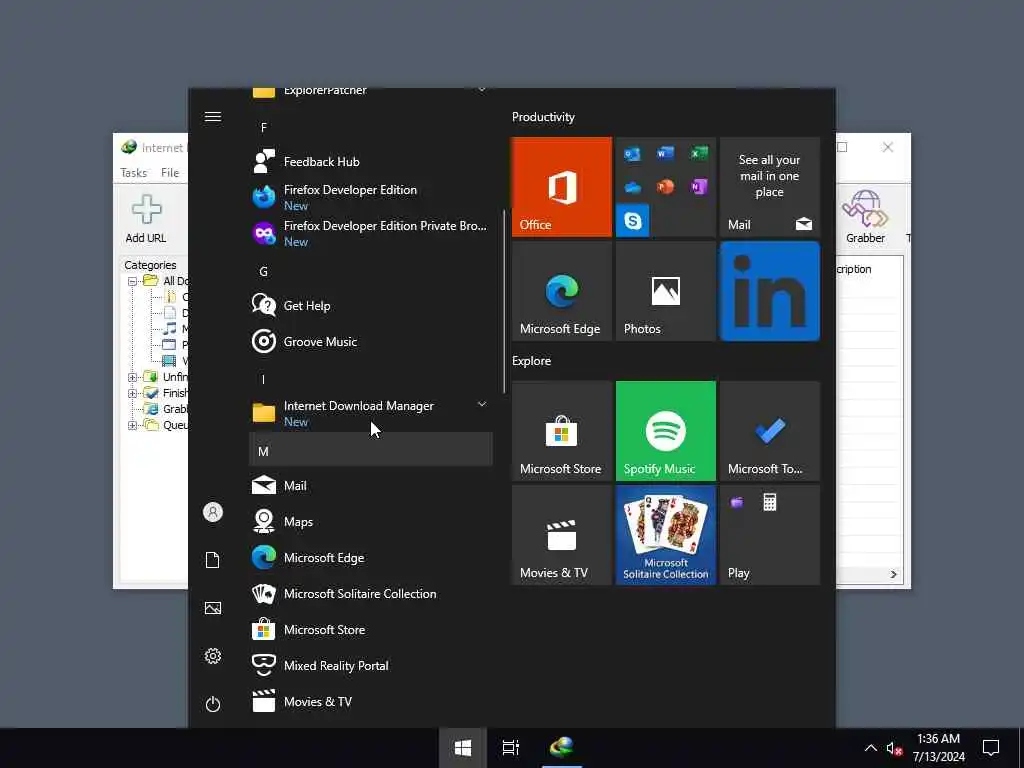The height and width of the screenshot is (768, 1024).
Task: Open Settings gear in Start menu
Action: [x=213, y=656]
